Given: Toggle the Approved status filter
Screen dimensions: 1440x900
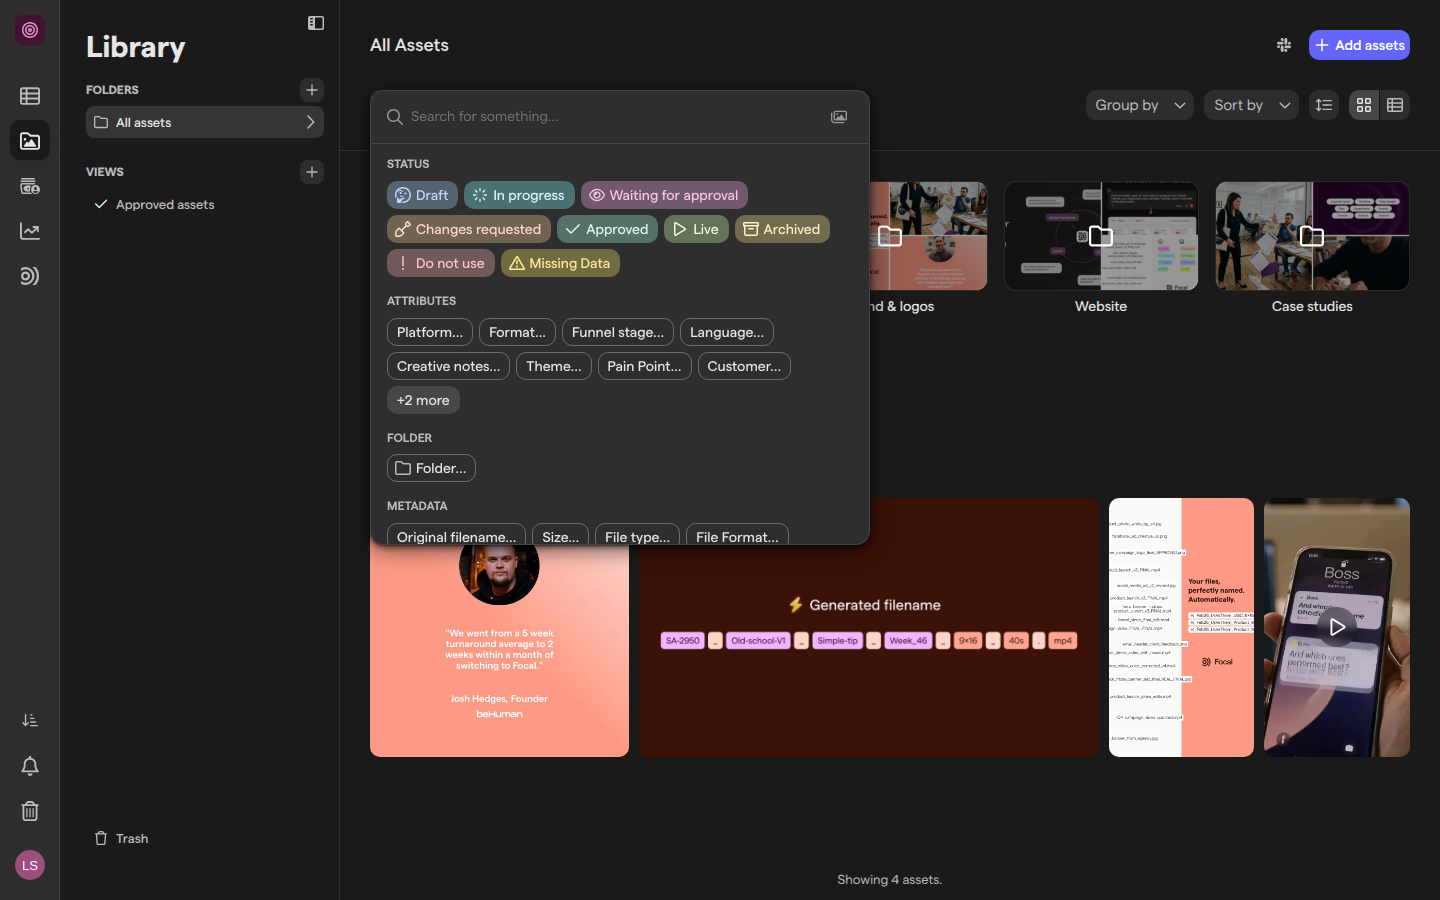Looking at the screenshot, I should pyautogui.click(x=607, y=229).
